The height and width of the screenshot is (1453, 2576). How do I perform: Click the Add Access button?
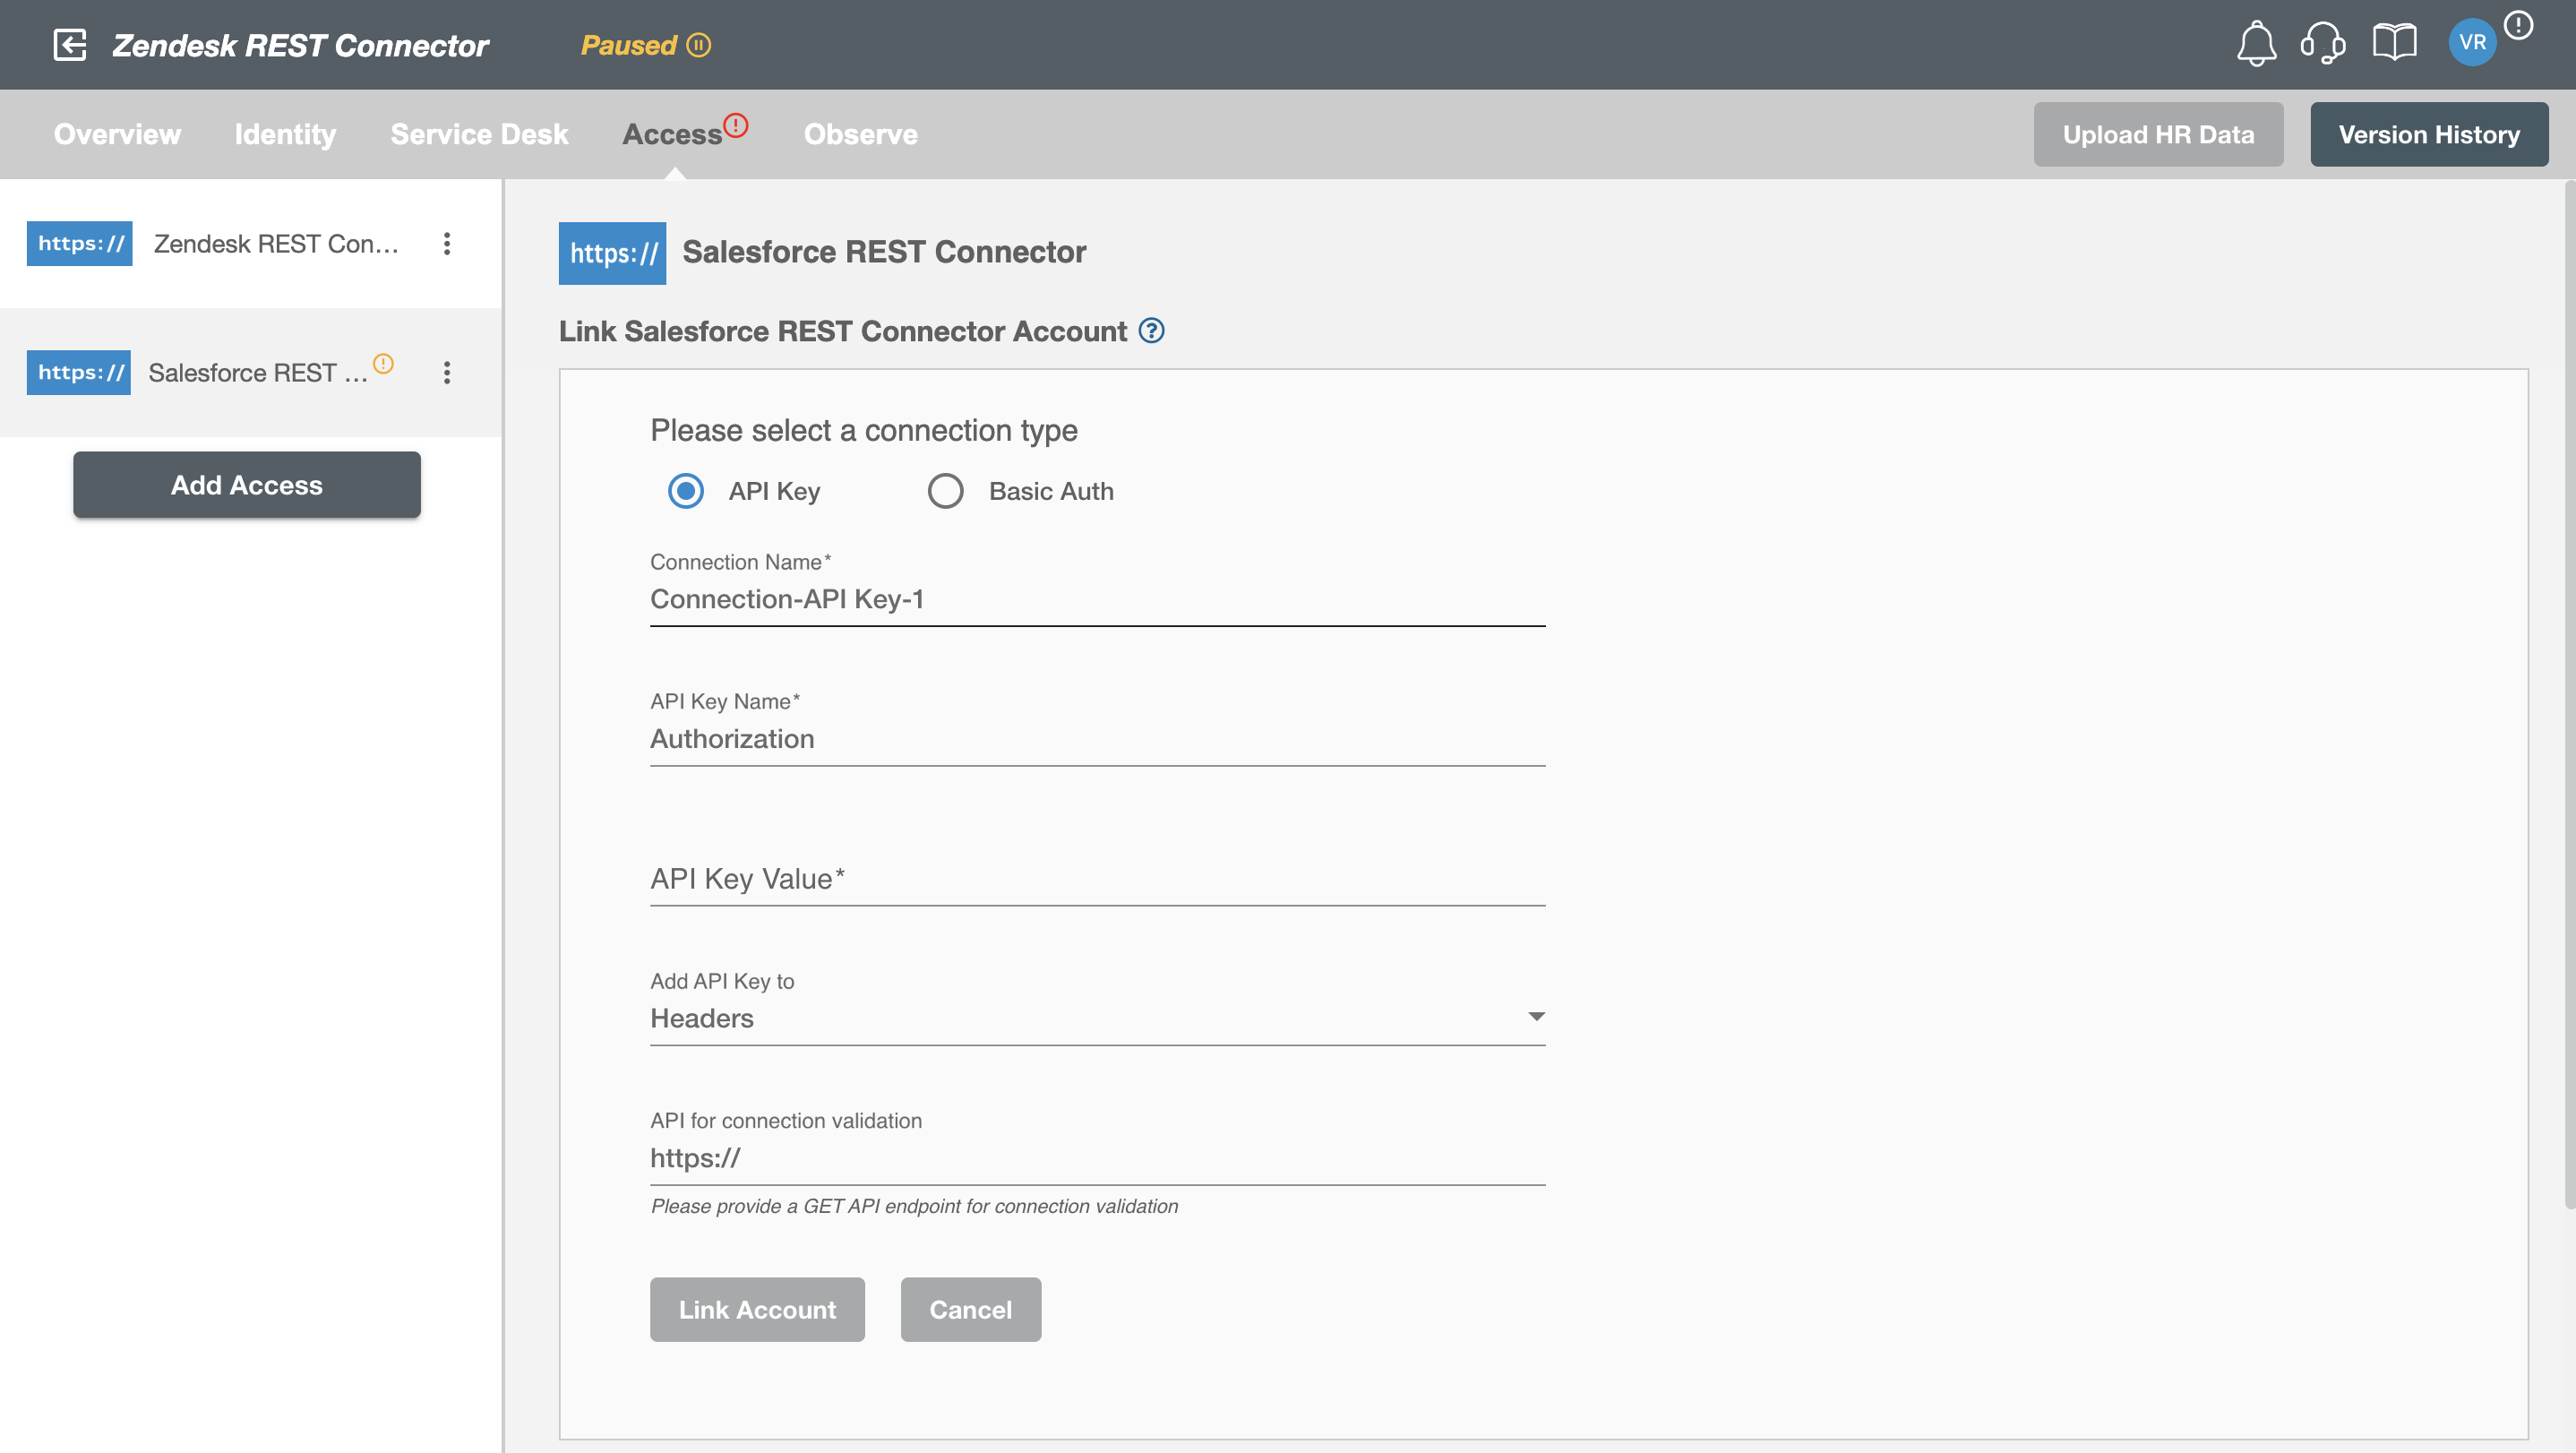click(x=247, y=485)
